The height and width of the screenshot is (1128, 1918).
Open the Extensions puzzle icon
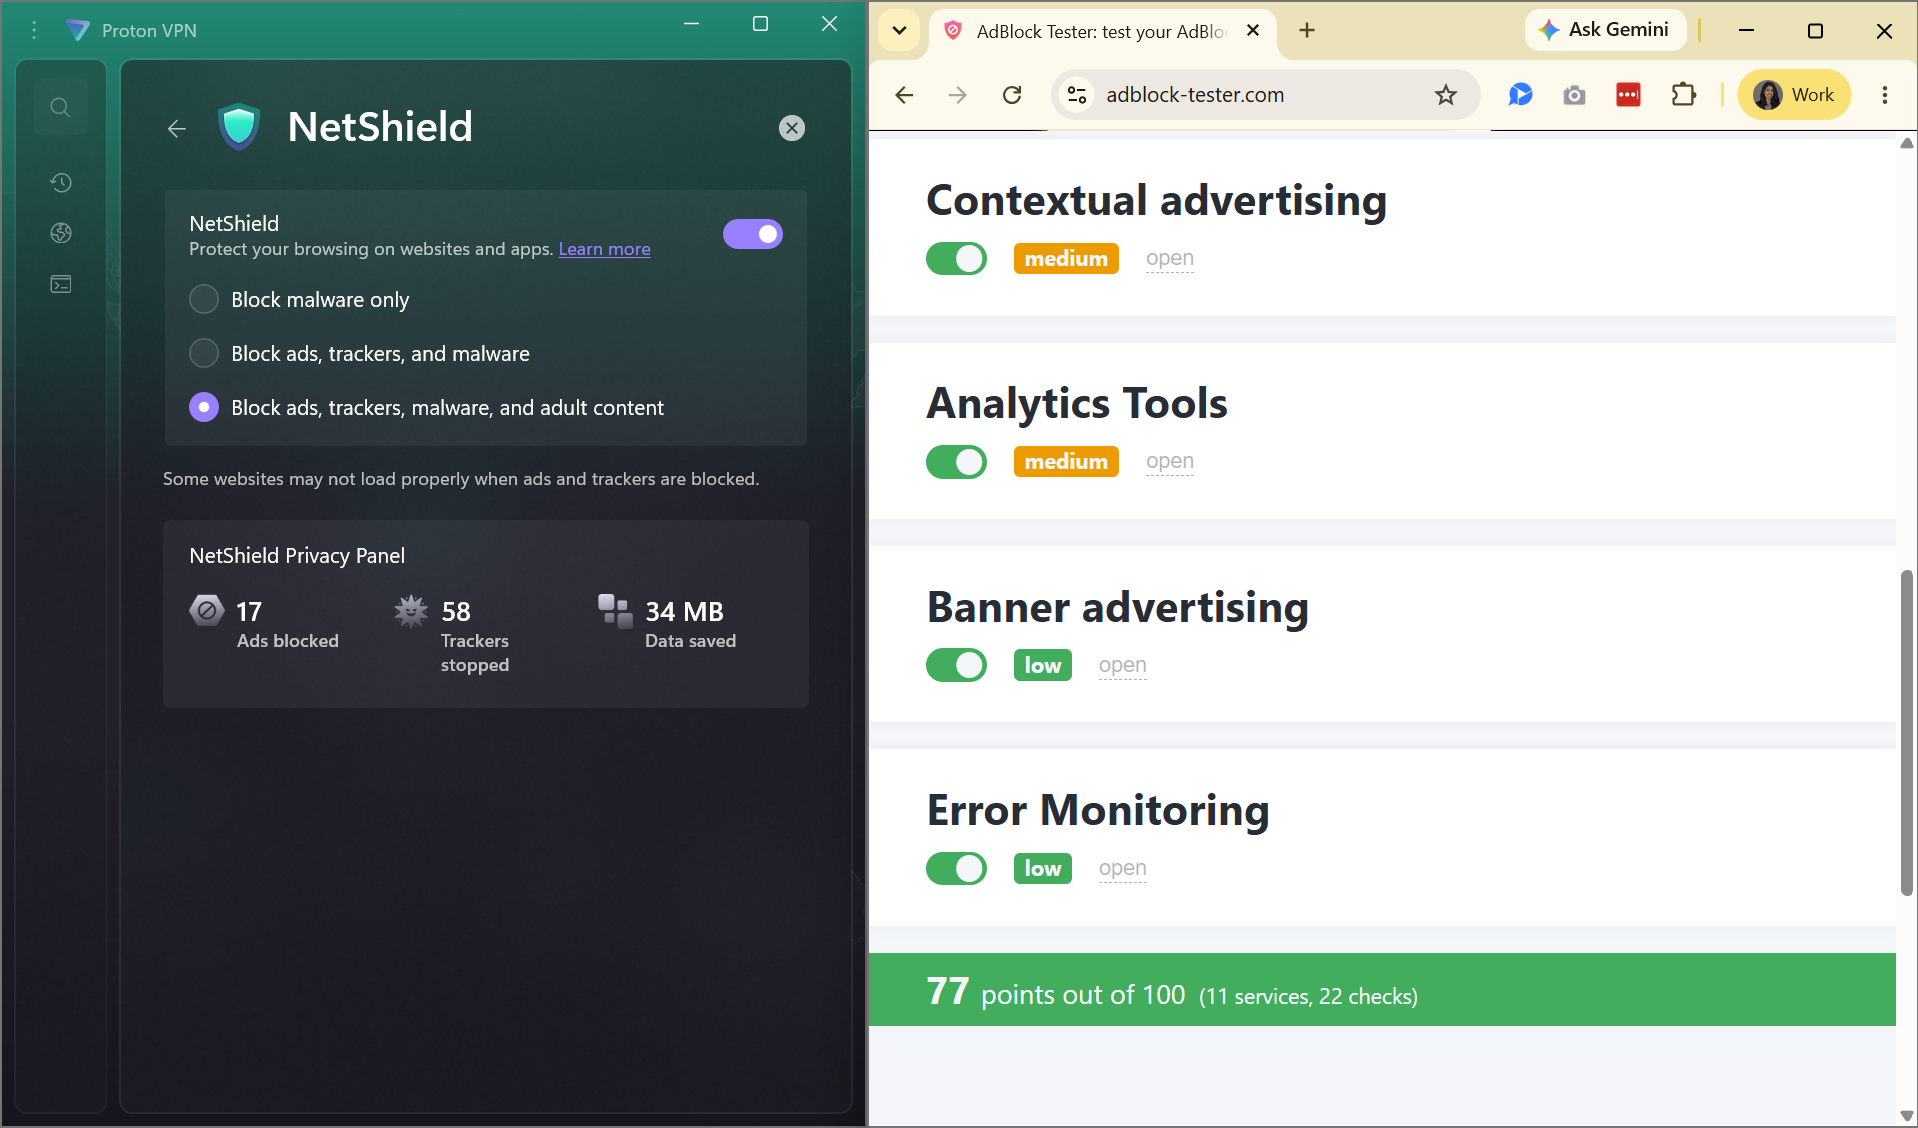point(1684,95)
